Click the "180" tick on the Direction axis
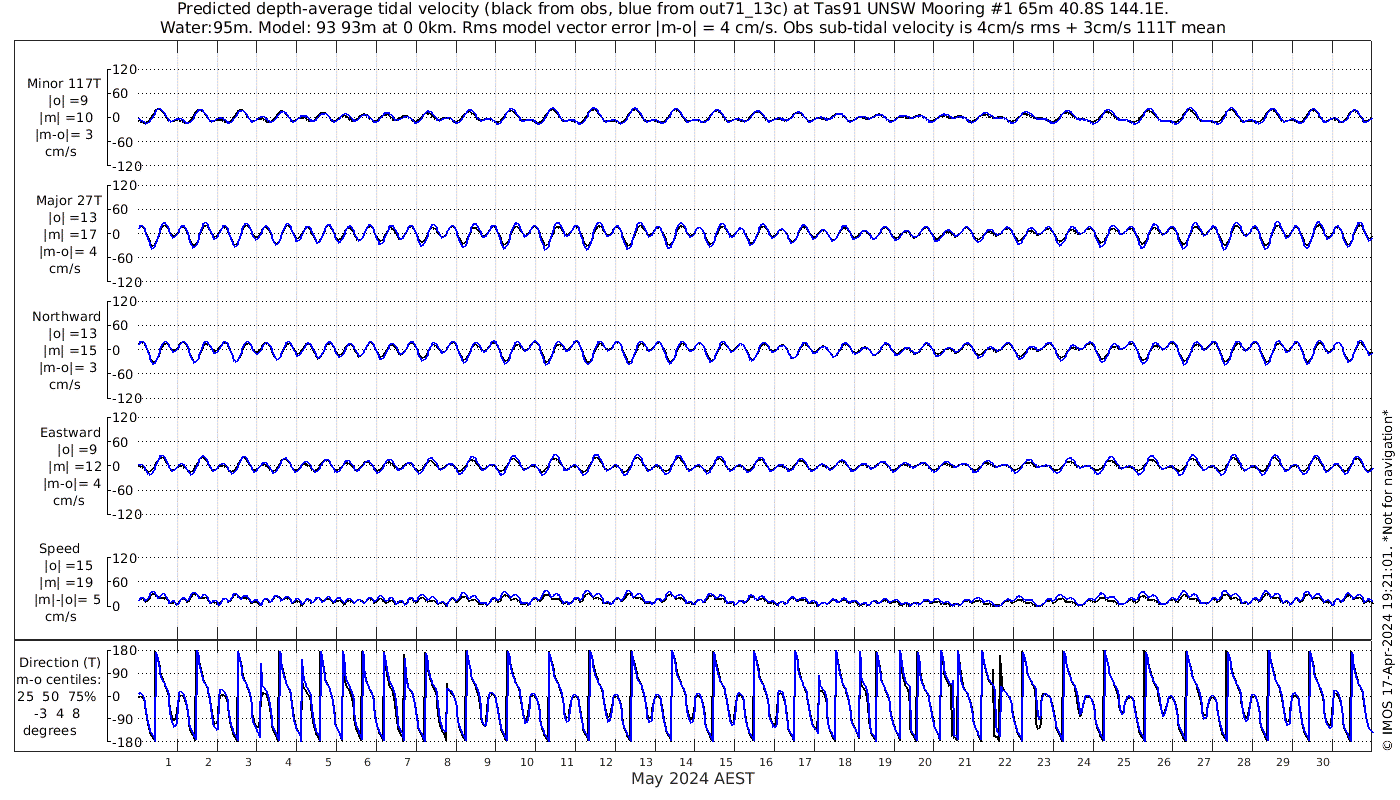 point(124,651)
